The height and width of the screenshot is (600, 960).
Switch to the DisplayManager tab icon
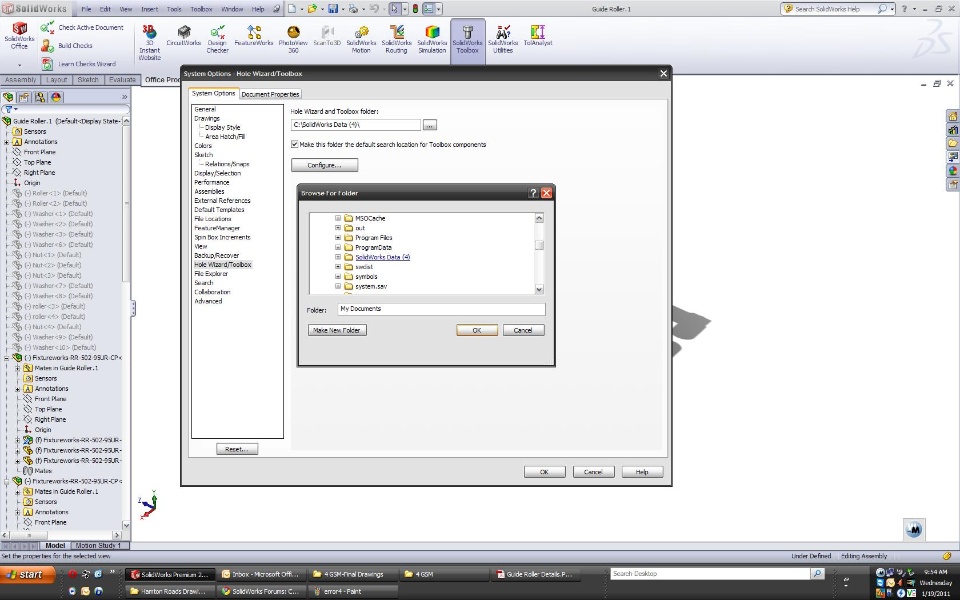coord(56,97)
